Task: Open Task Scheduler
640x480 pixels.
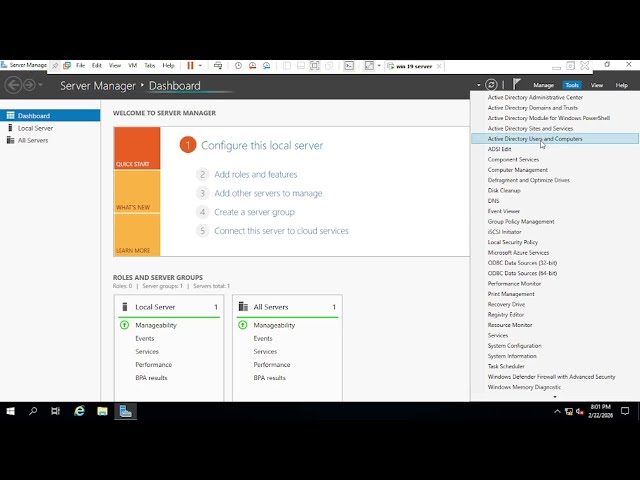Action: pos(506,367)
